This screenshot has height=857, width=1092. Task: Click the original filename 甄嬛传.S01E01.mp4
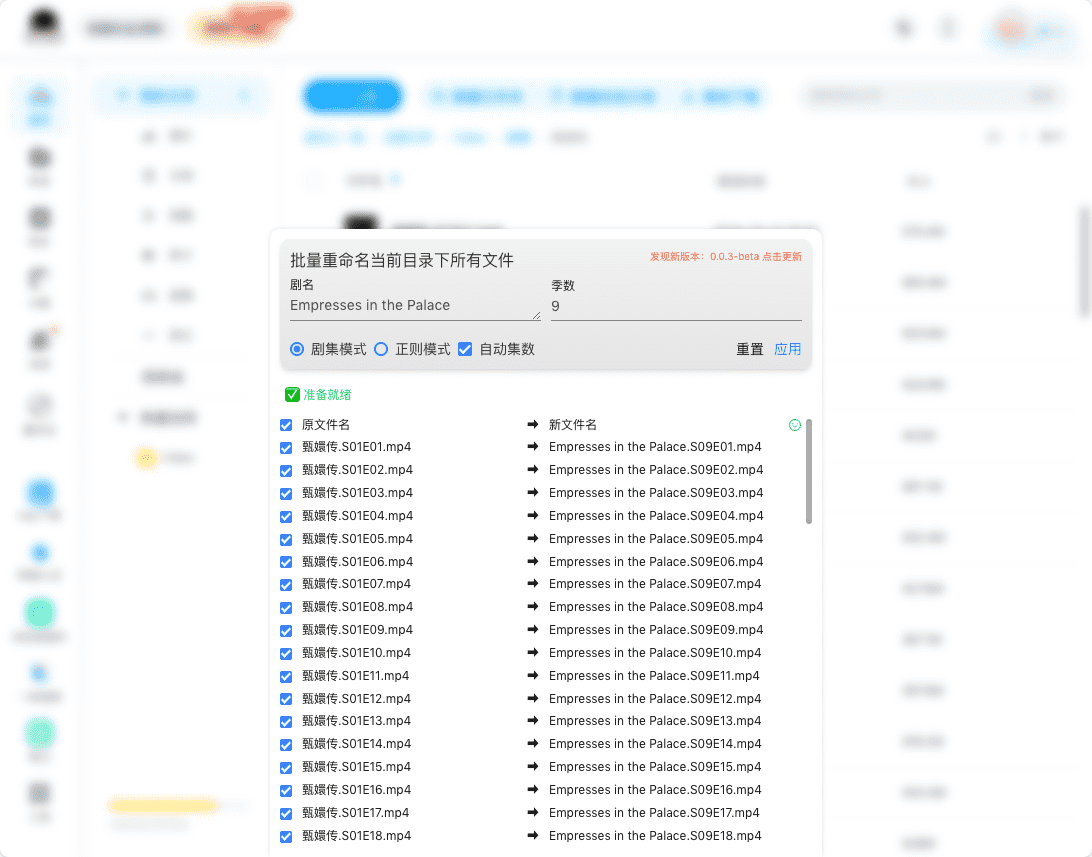pos(357,447)
